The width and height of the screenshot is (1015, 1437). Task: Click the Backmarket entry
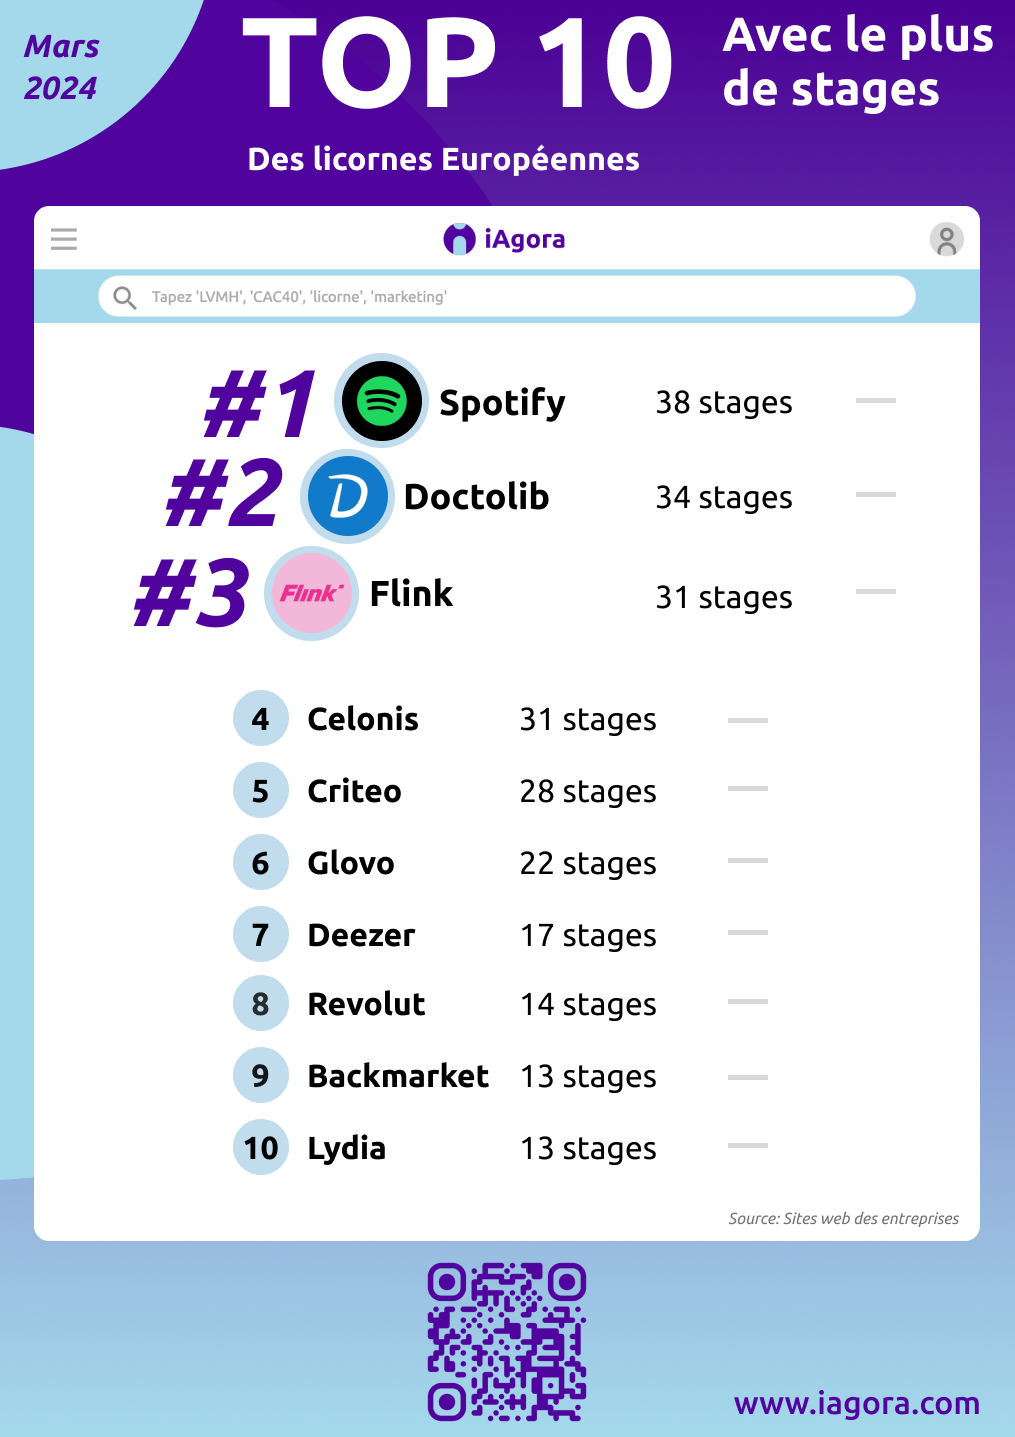[x=398, y=1076]
